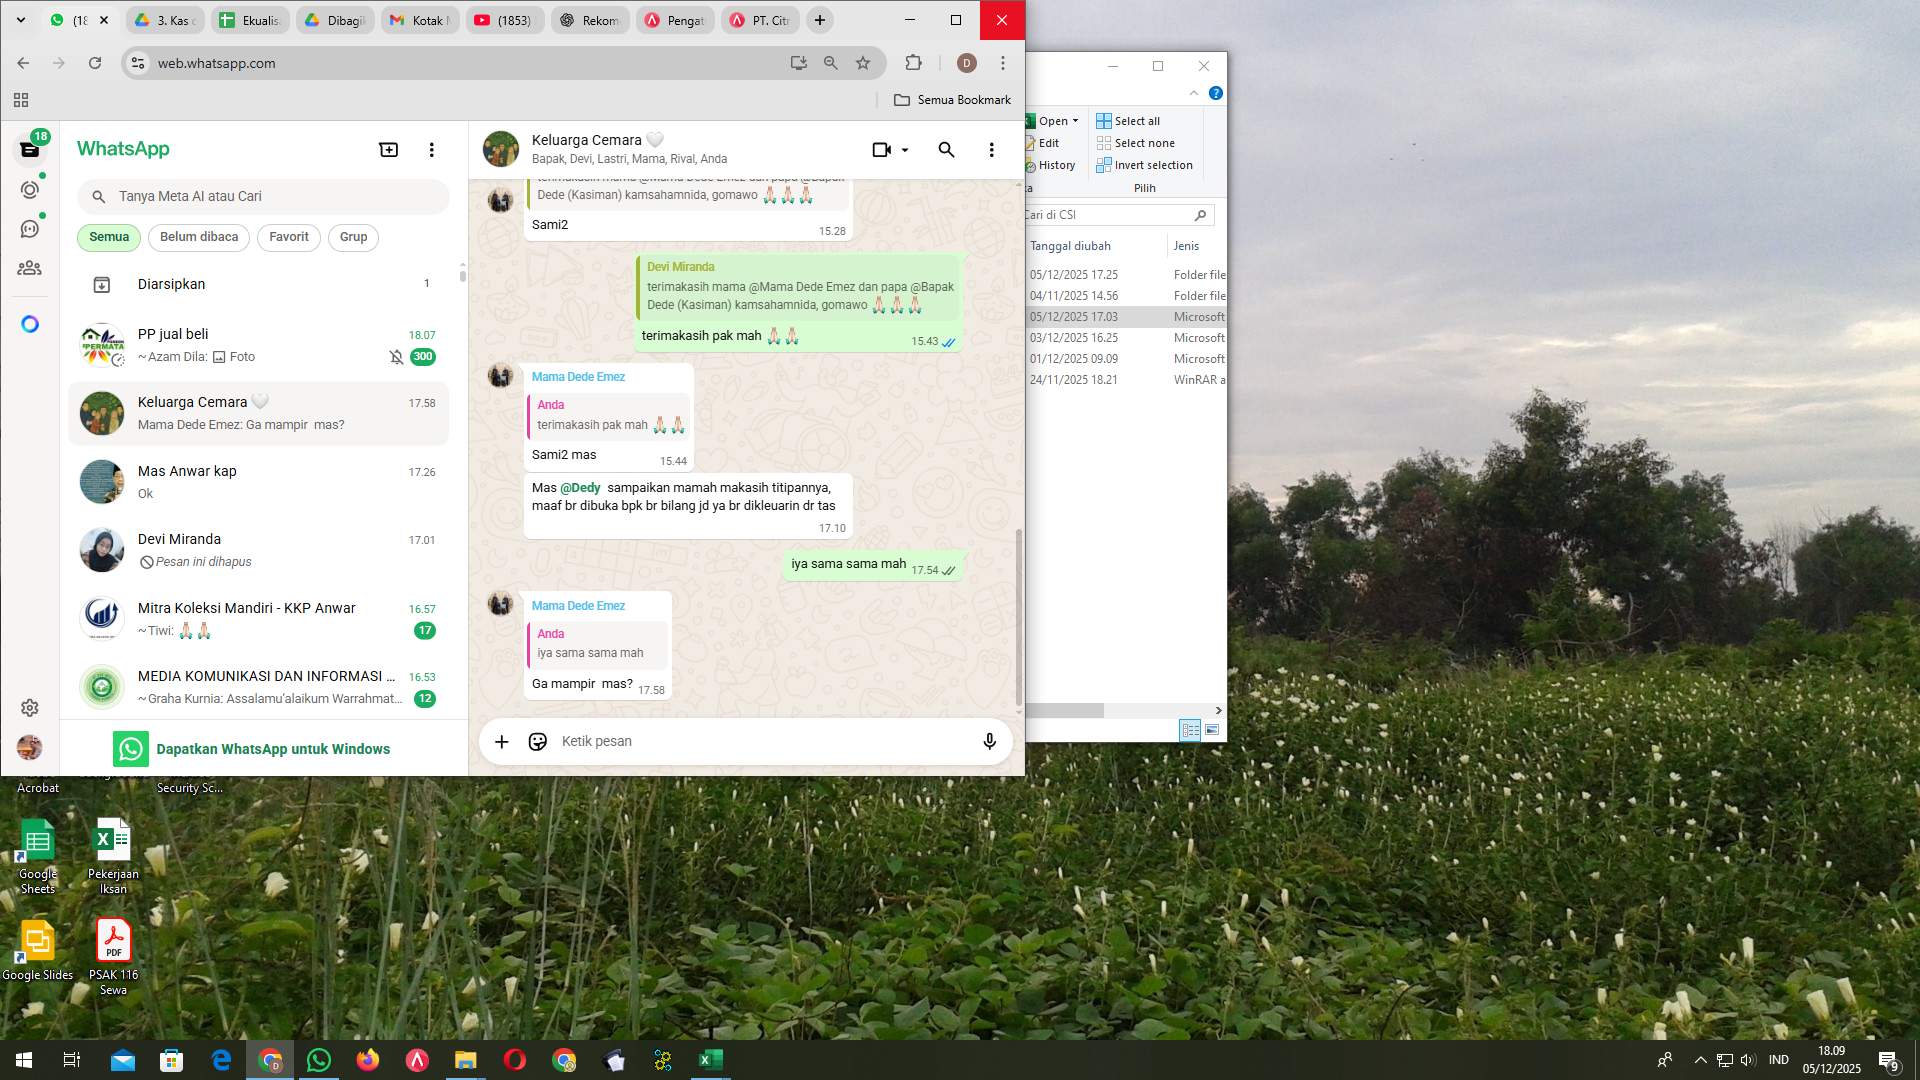Open Meta AI in the WhatsApp sidebar
The height and width of the screenshot is (1080, 1920).
30,324
